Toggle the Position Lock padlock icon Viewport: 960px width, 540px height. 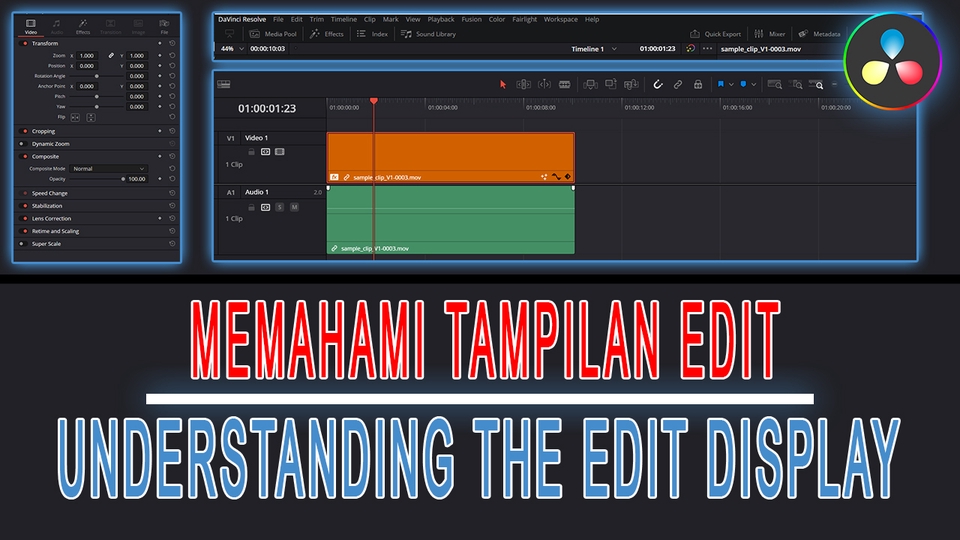pyautogui.click(x=698, y=84)
